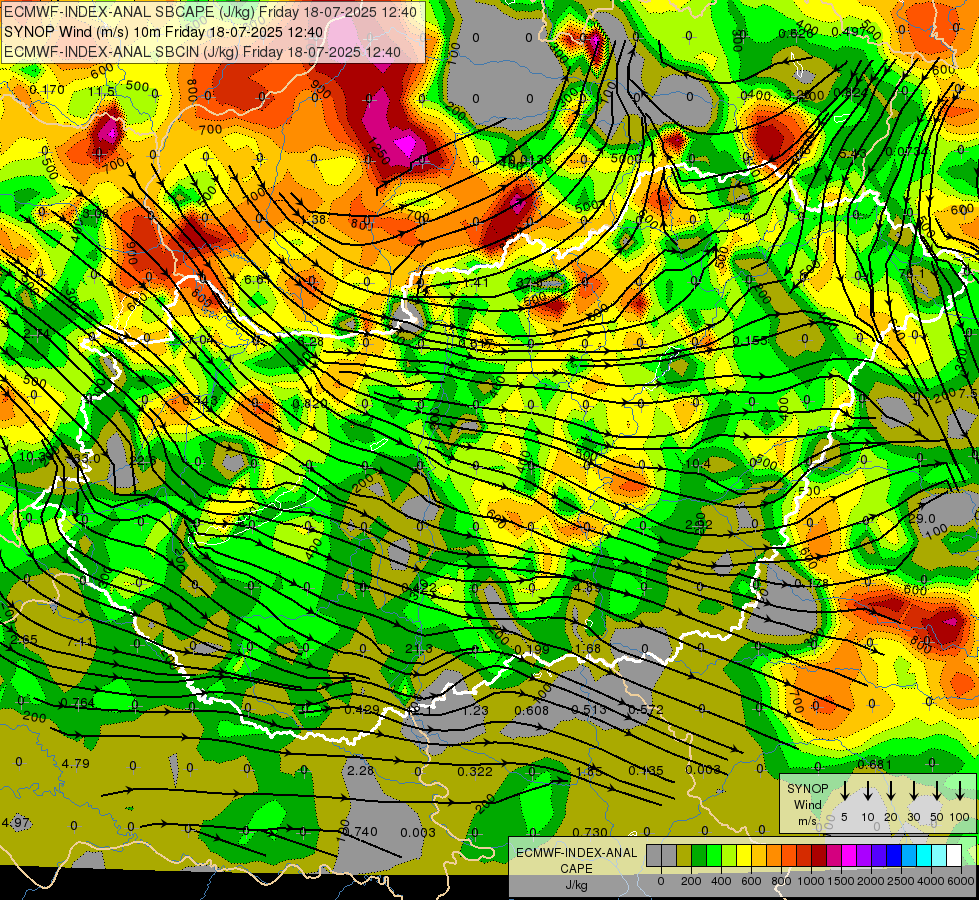Click the '10.4' station value on map

[697, 463]
